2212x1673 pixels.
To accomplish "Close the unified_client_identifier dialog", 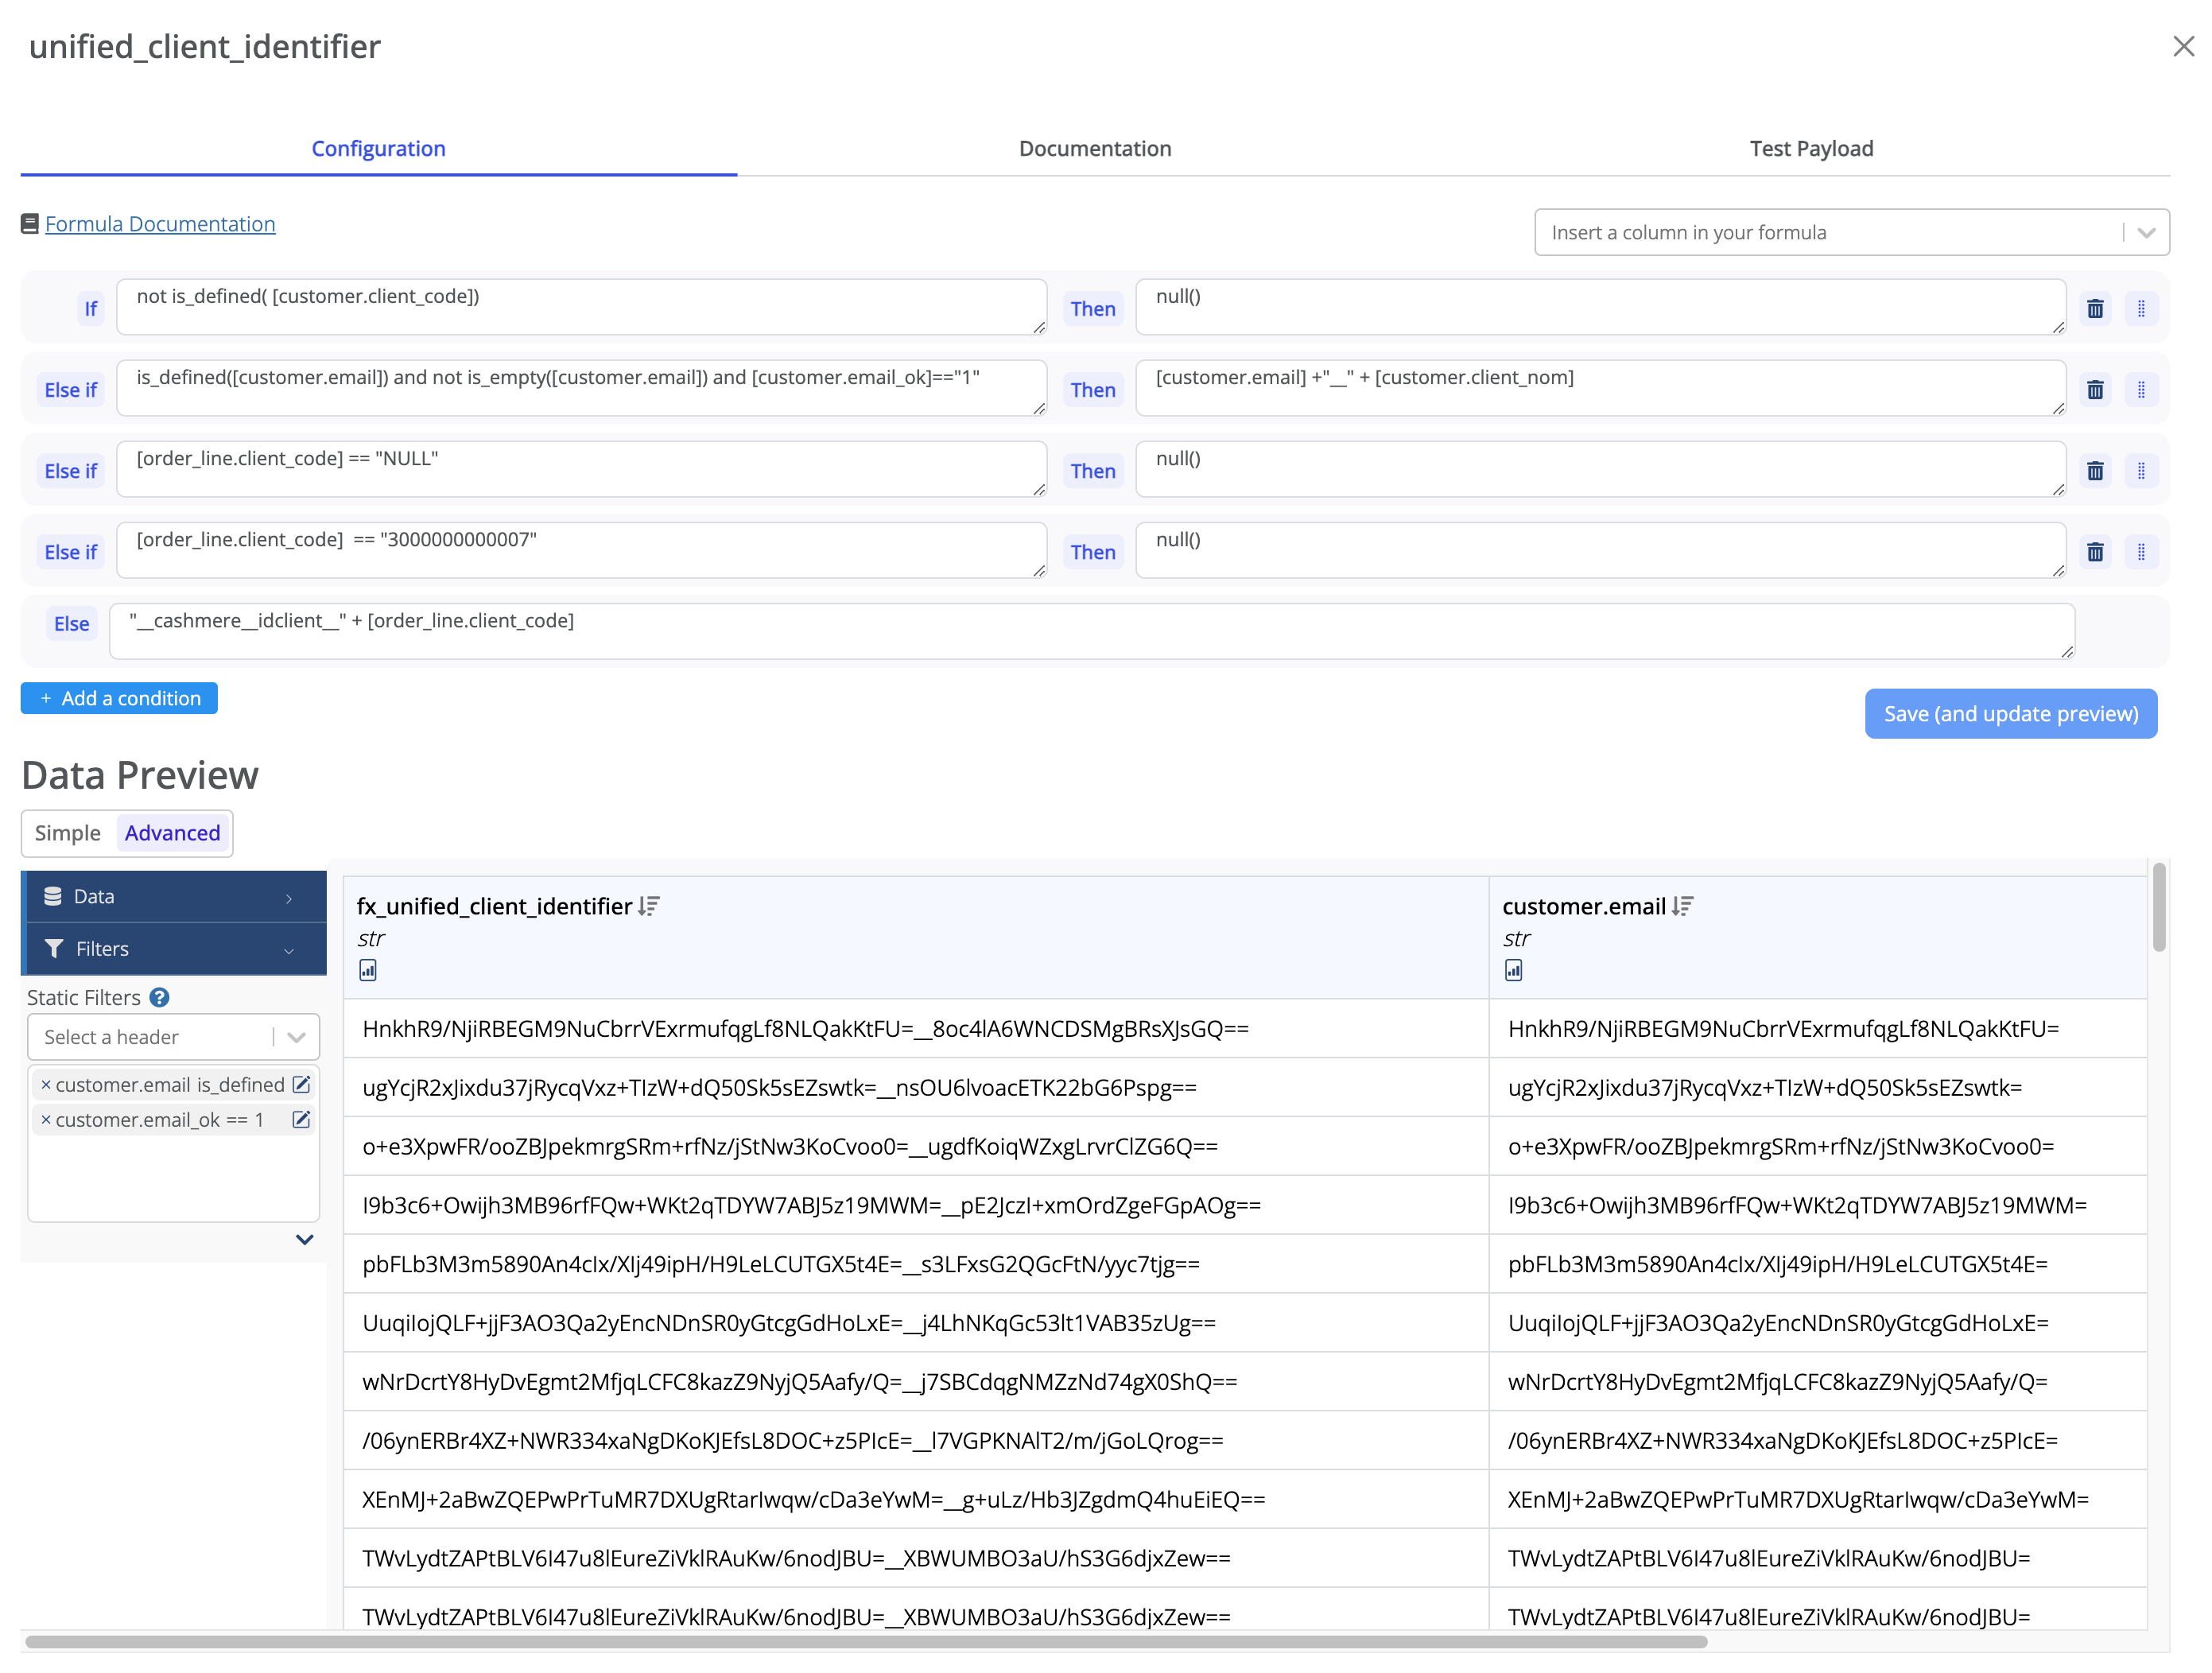I will coord(2183,46).
